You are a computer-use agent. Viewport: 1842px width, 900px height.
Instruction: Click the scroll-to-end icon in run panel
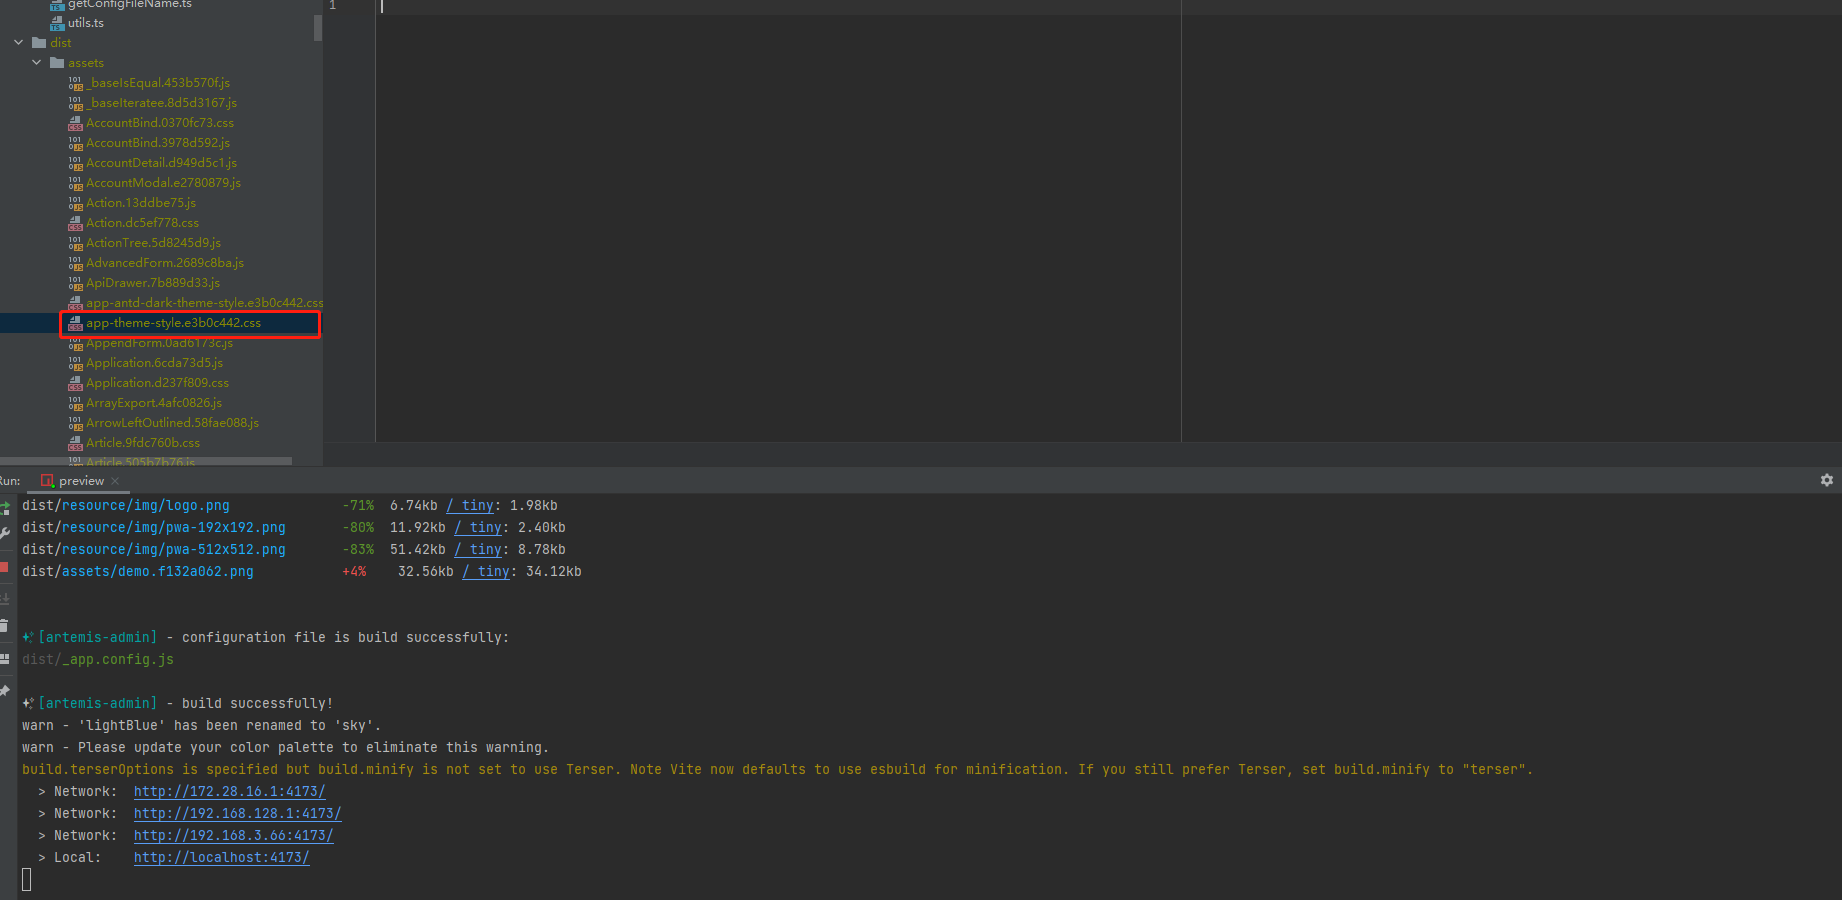5,597
